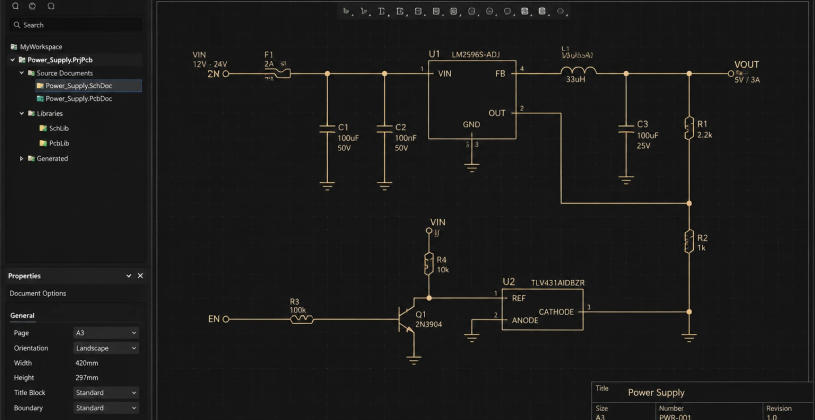Click the SchLib folder icon
This screenshot has width=815, height=420.
pos(44,128)
